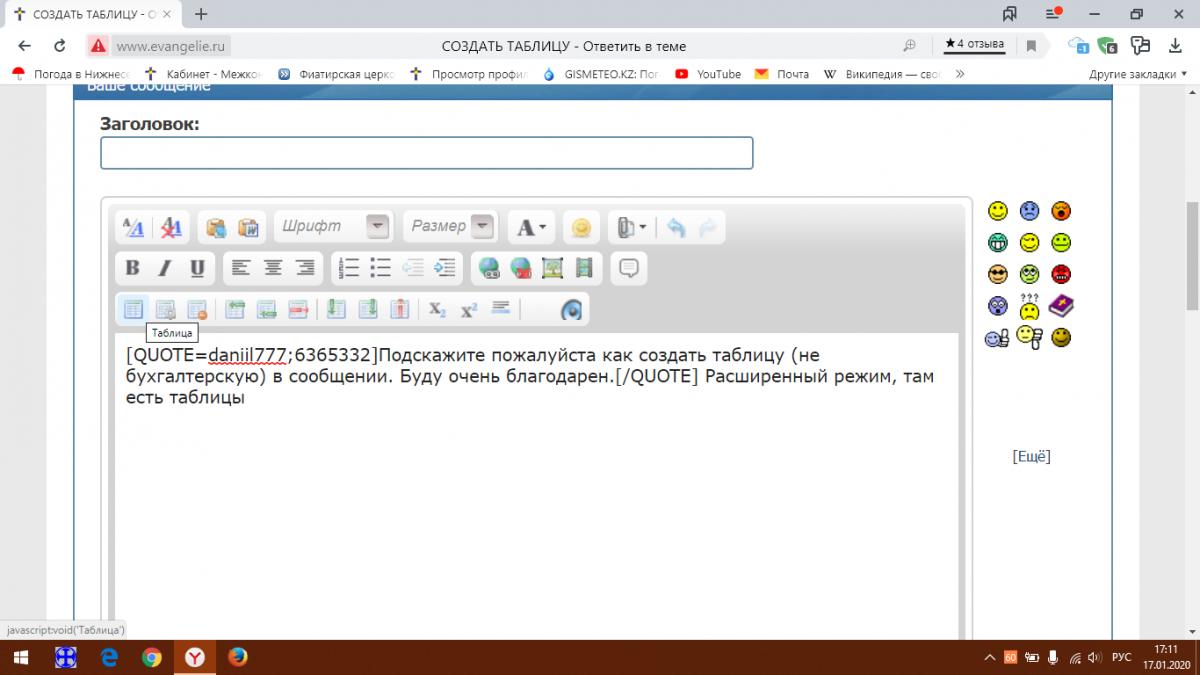
Task: Insert an image into the message
Action: (552, 268)
